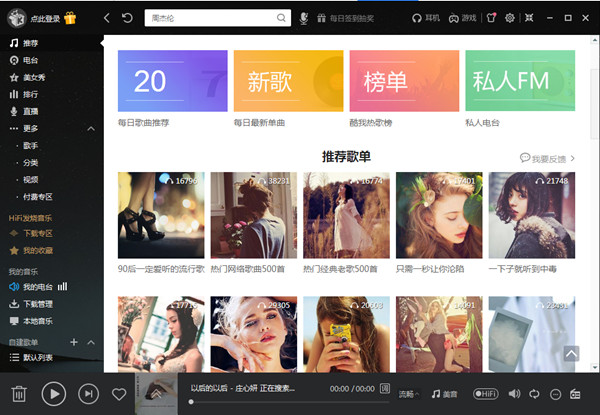Skip to the next song

[89, 394]
